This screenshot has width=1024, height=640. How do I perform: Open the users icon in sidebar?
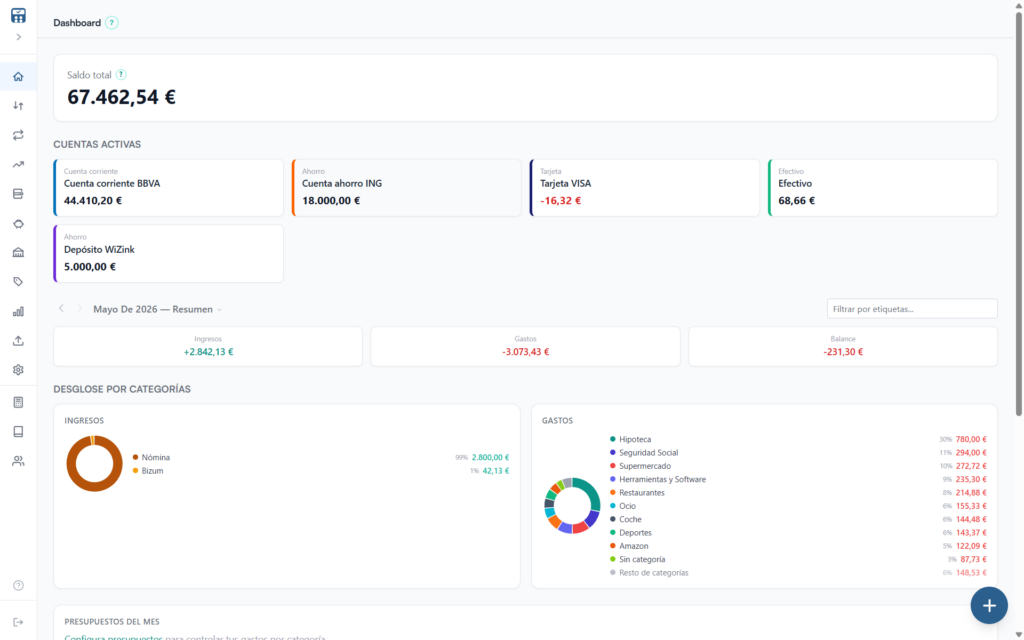[x=18, y=461]
